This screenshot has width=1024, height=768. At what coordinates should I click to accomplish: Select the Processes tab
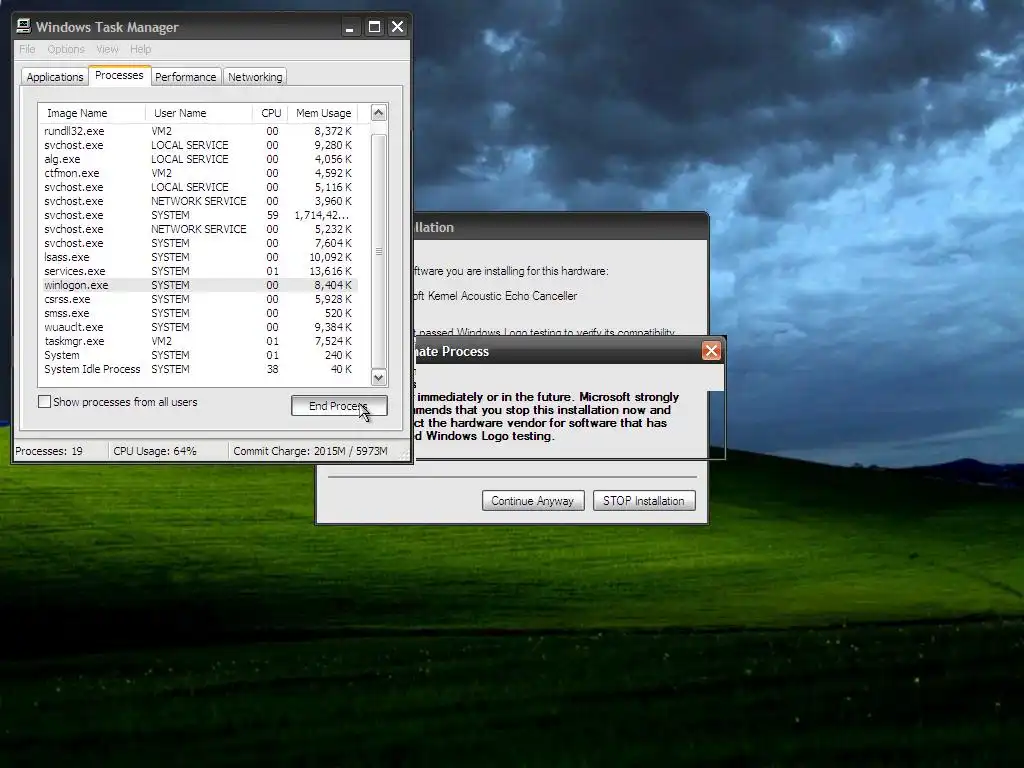(119, 75)
